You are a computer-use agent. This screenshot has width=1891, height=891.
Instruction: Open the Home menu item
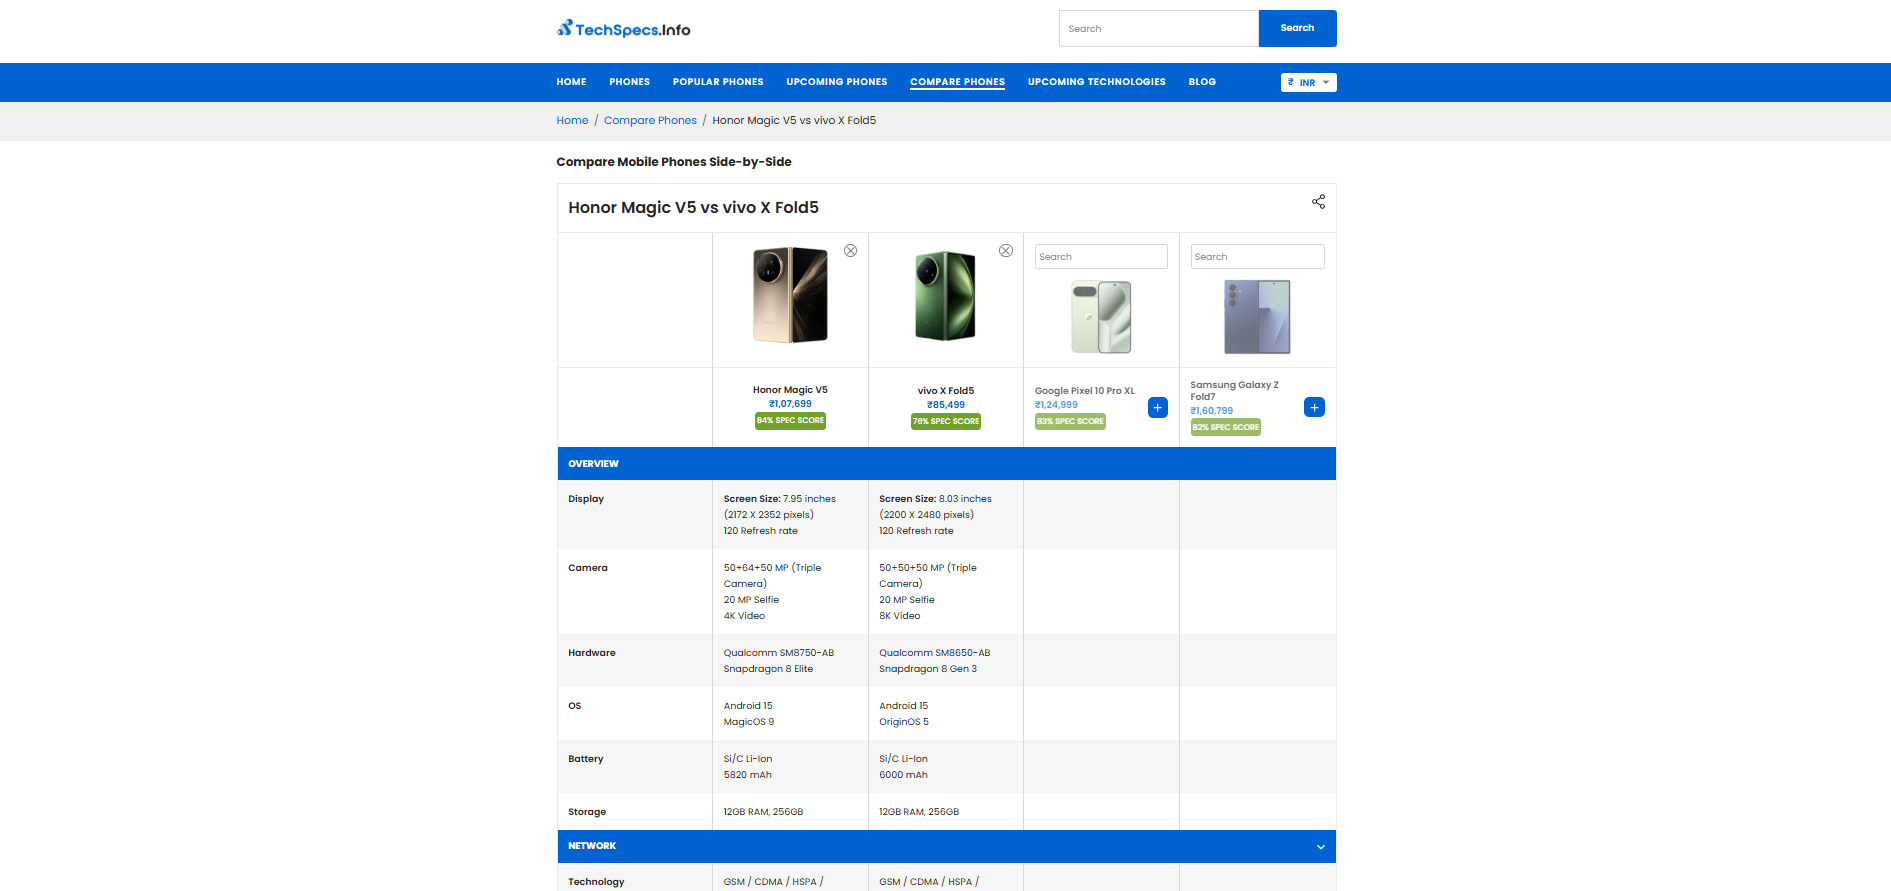point(571,82)
